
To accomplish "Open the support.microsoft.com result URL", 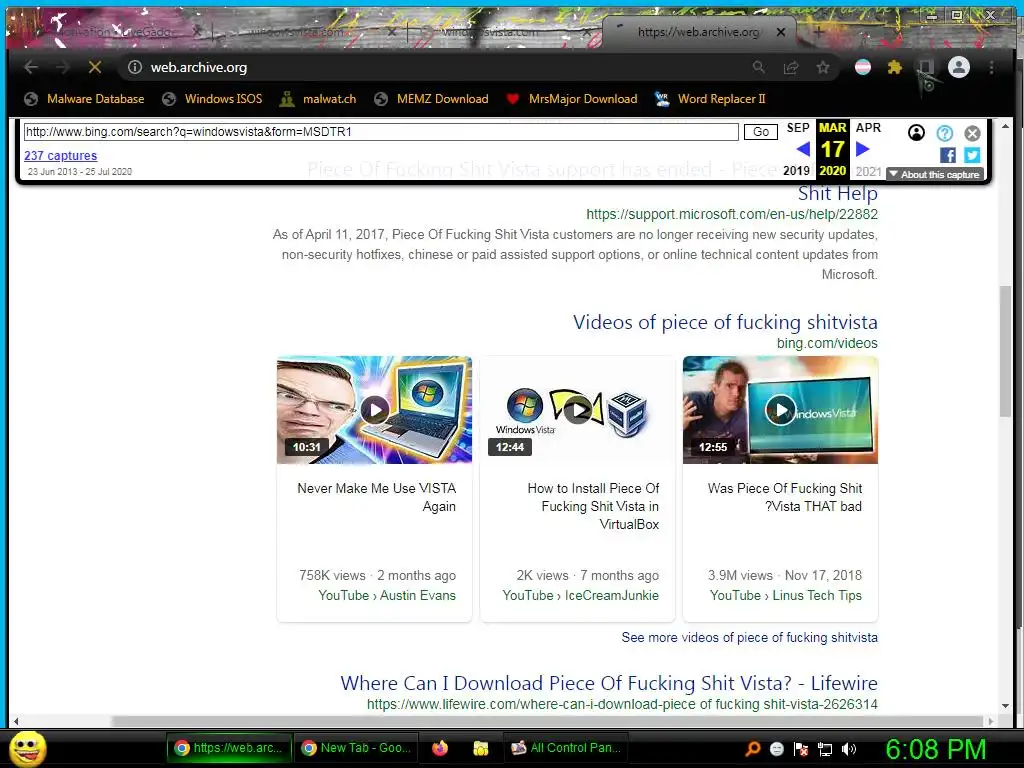I will 731,214.
